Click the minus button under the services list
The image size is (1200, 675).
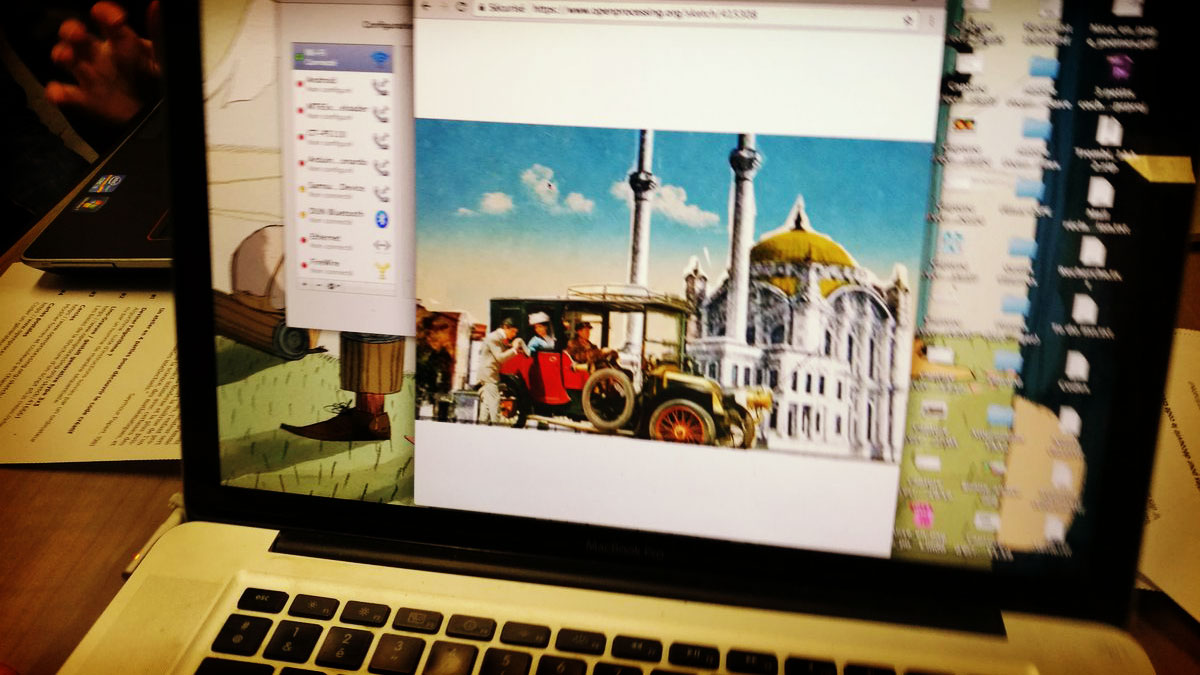click(318, 285)
